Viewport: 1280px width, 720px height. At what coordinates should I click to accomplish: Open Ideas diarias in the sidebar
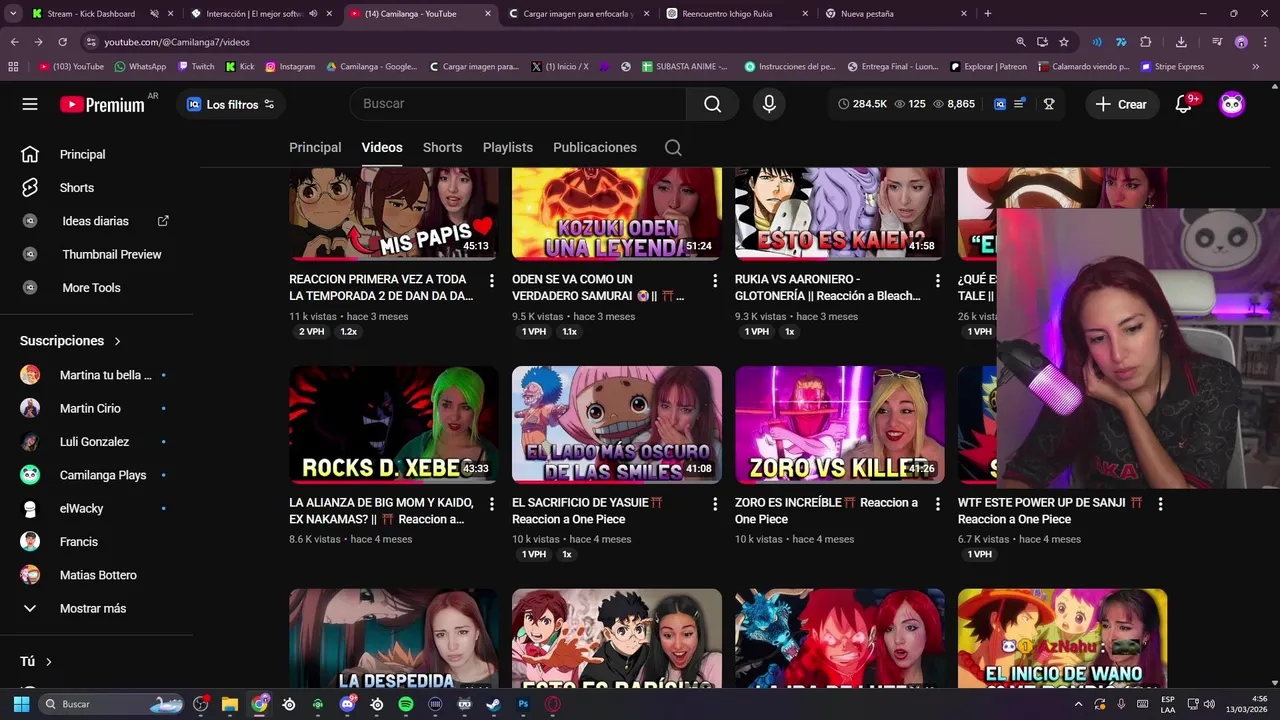[x=97, y=221]
